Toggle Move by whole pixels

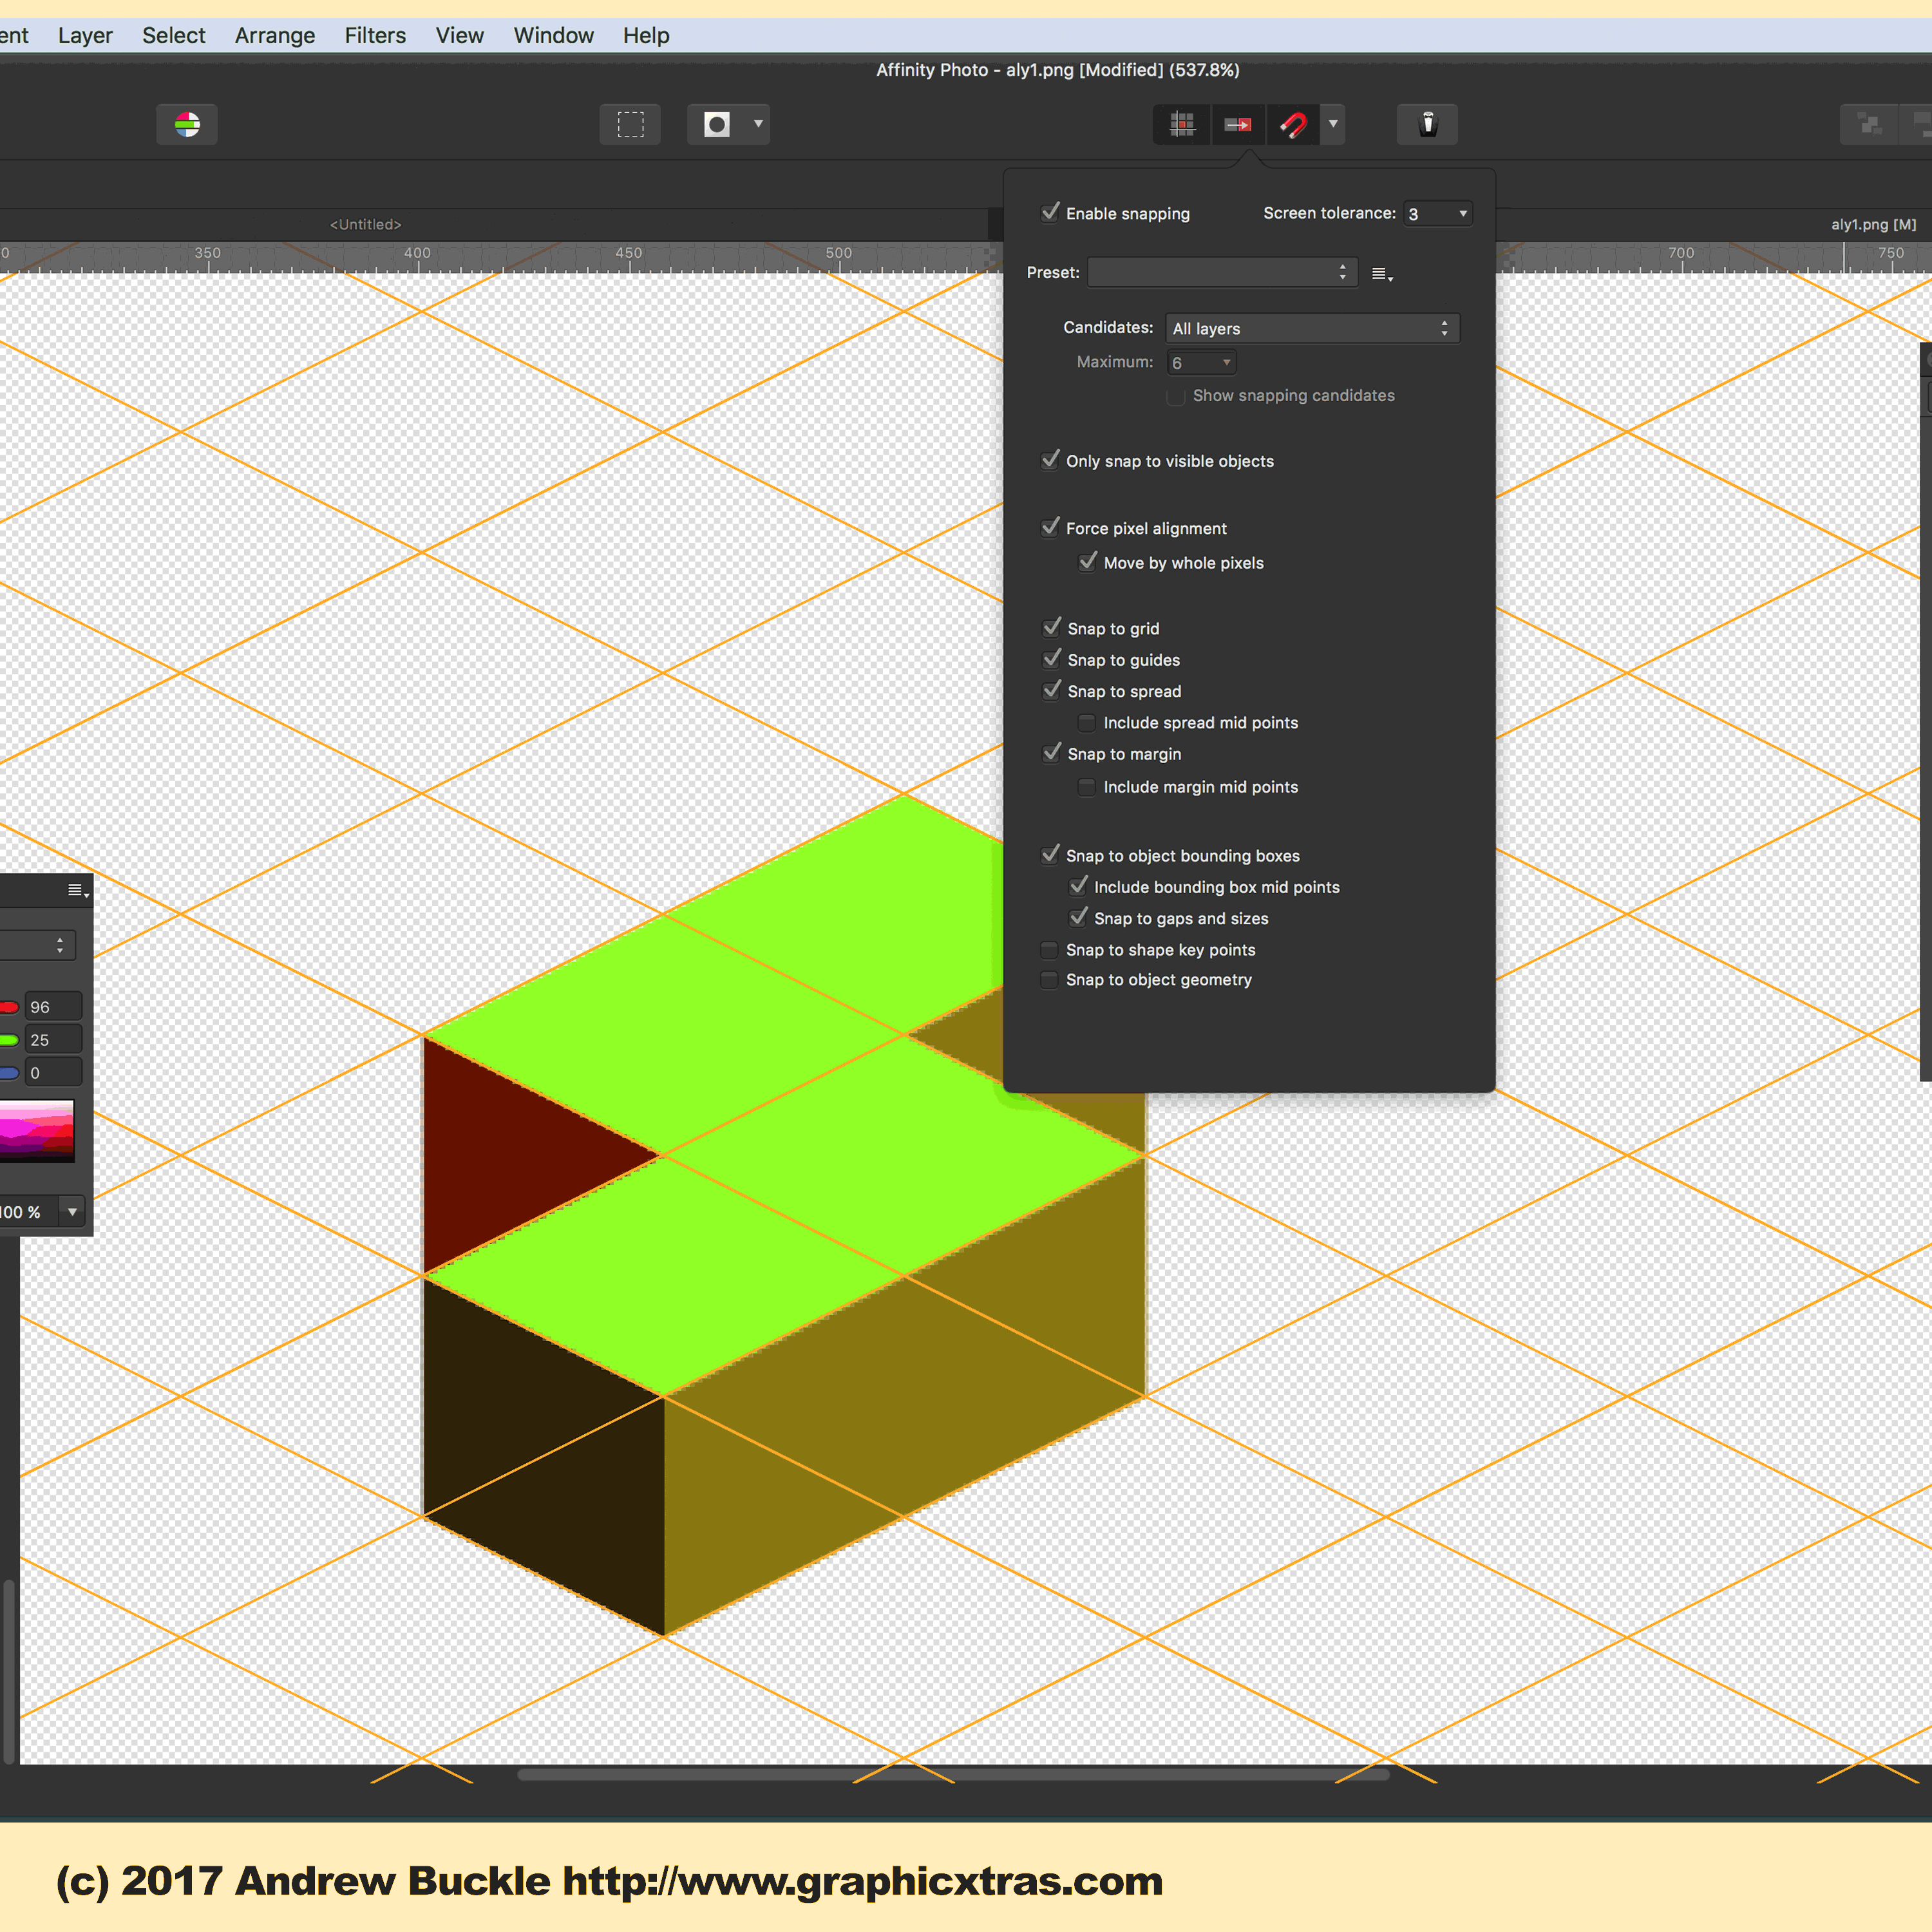pos(1087,562)
